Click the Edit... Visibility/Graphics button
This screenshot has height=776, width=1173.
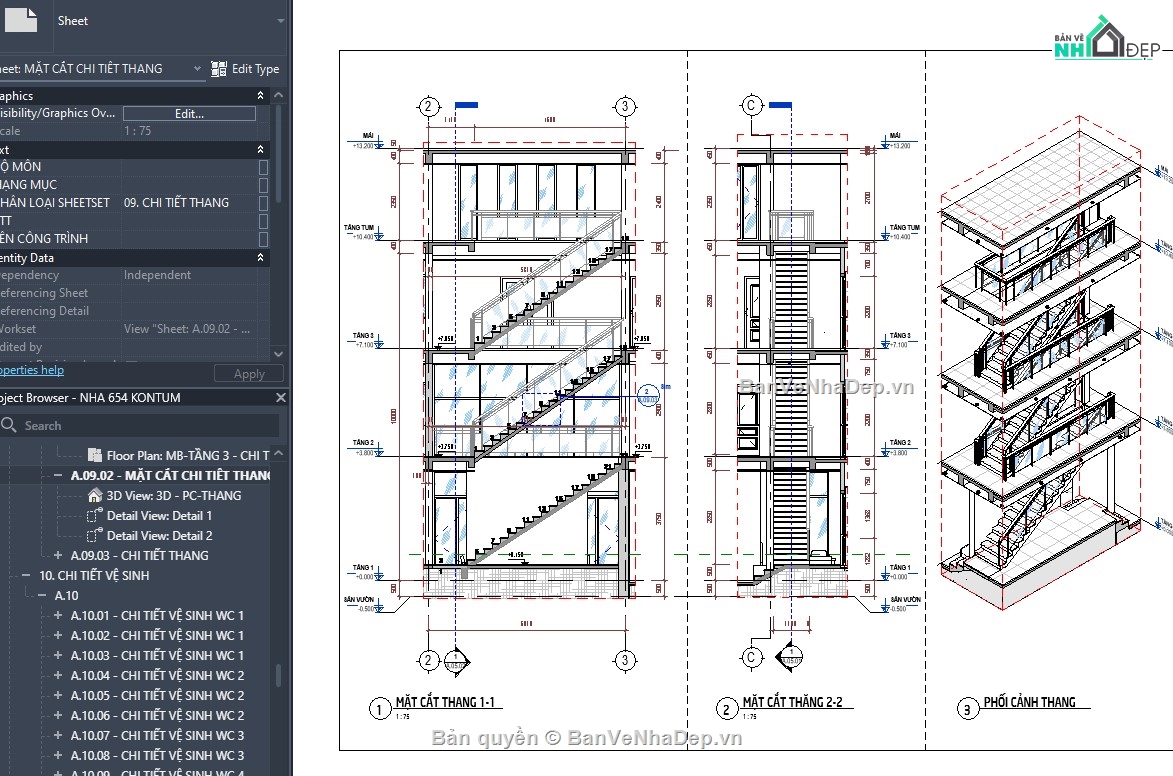(x=189, y=114)
